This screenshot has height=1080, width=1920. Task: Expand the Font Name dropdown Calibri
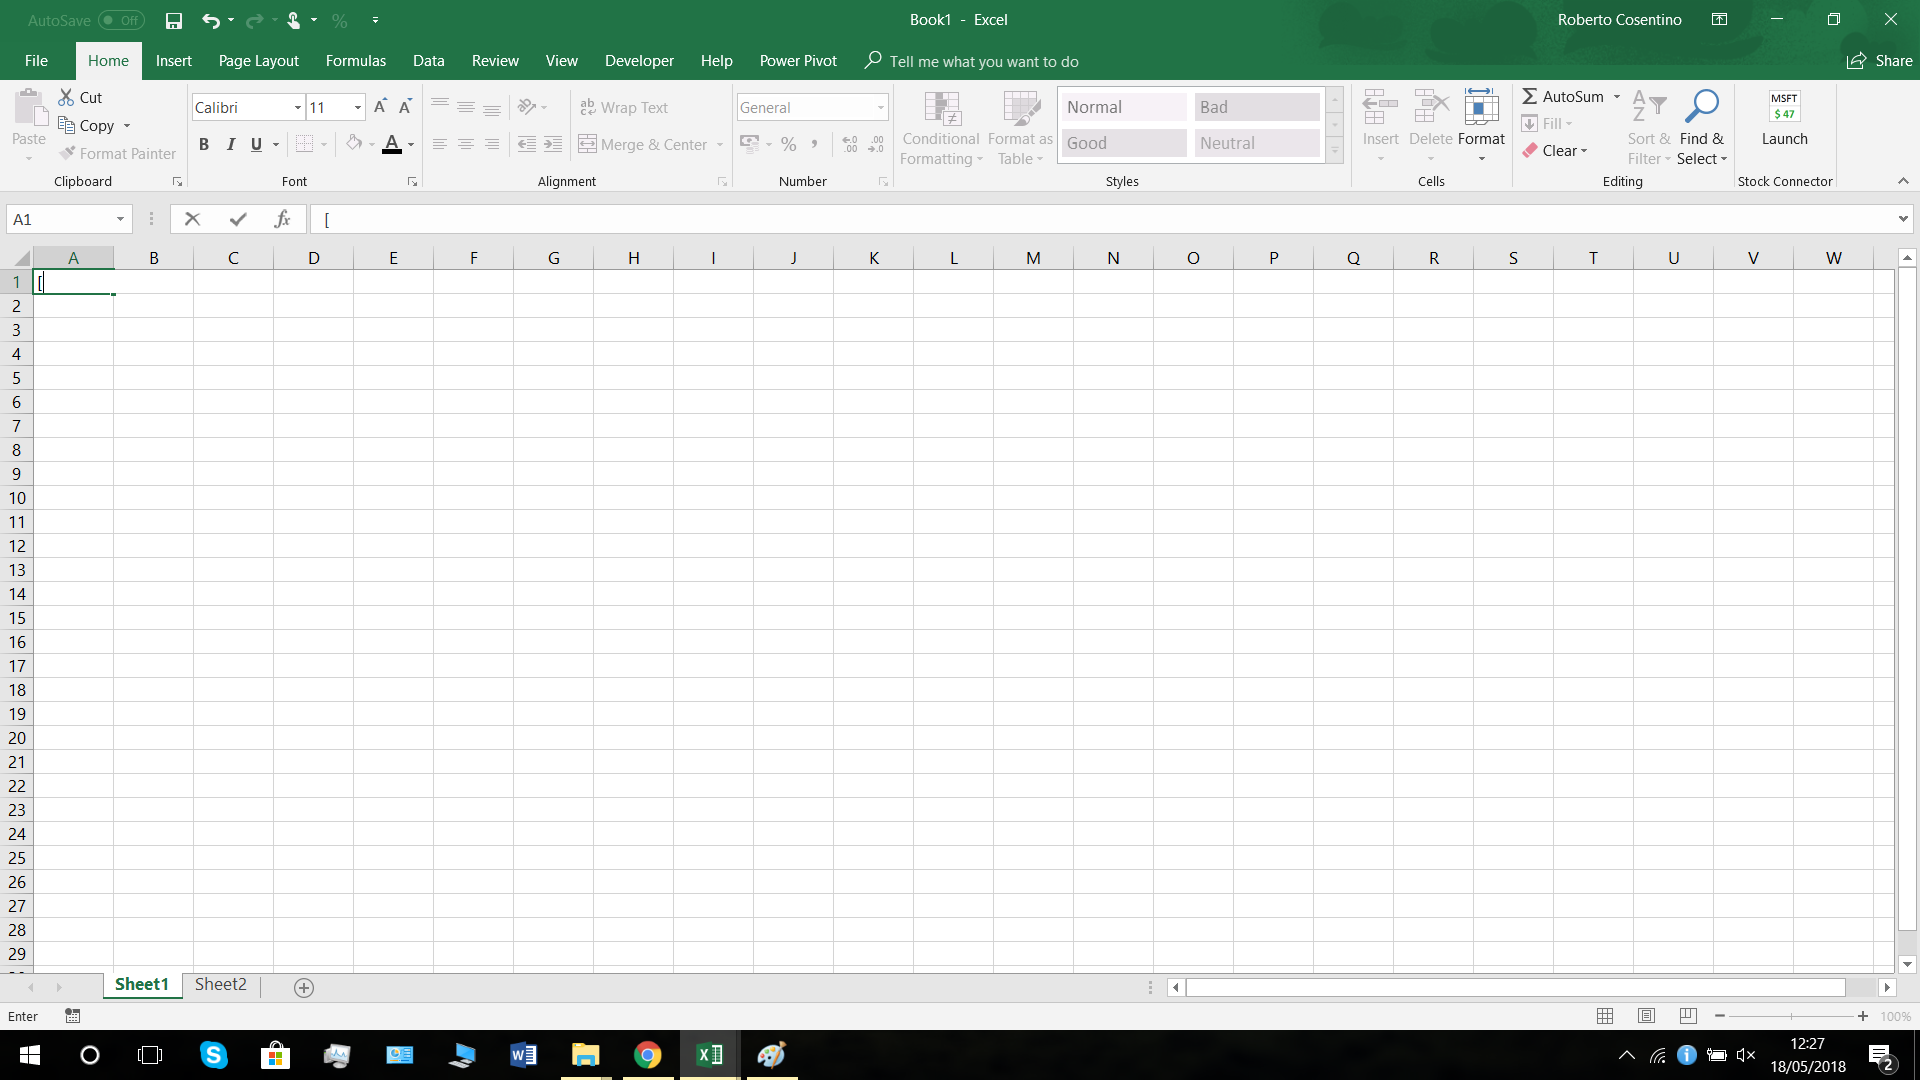click(295, 107)
